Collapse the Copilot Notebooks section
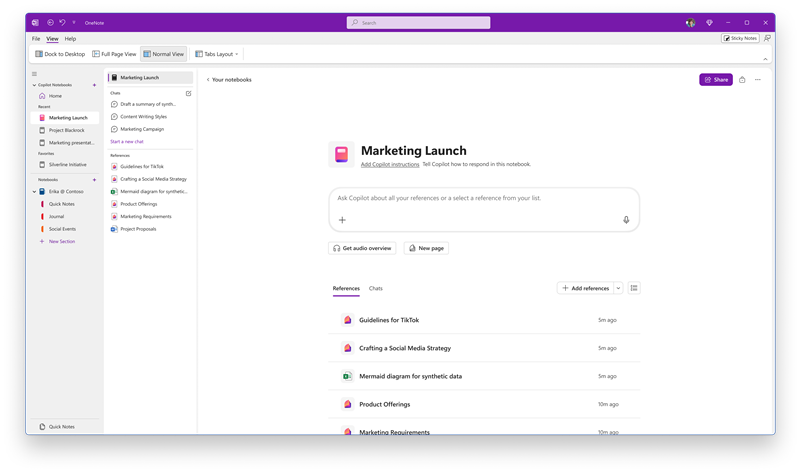 click(x=34, y=85)
